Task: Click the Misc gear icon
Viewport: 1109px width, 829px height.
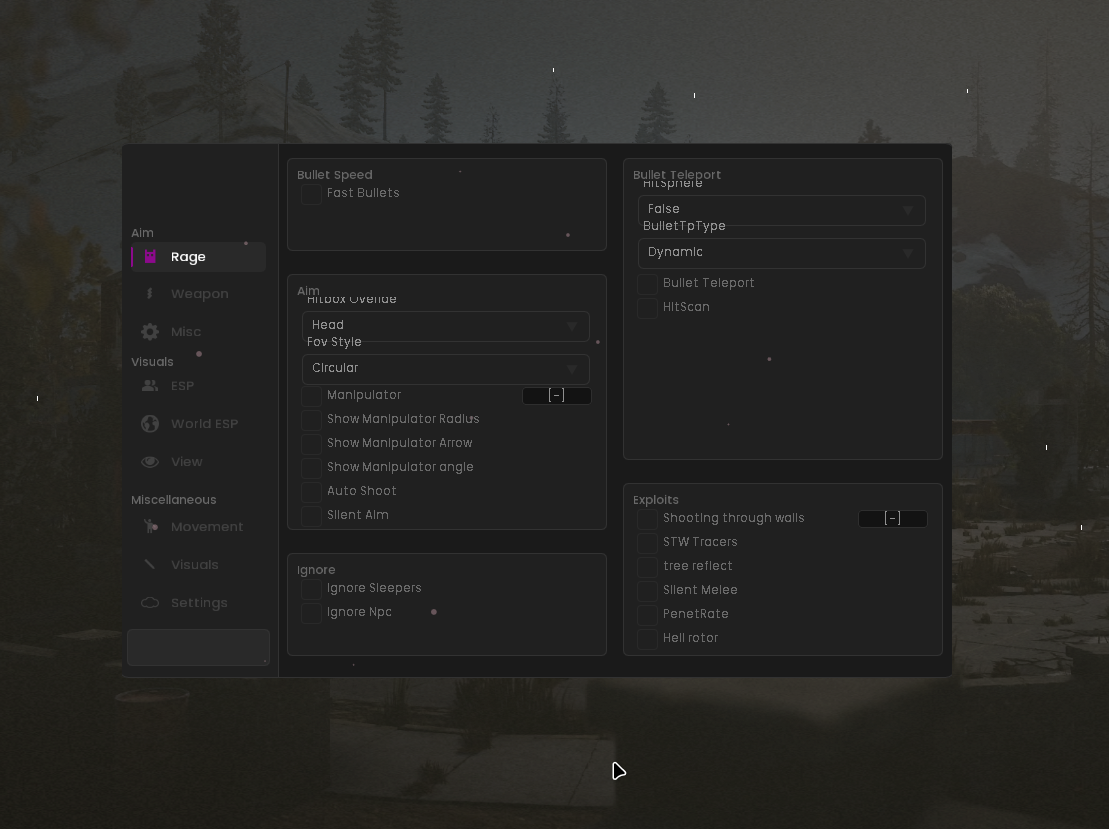Action: click(150, 332)
